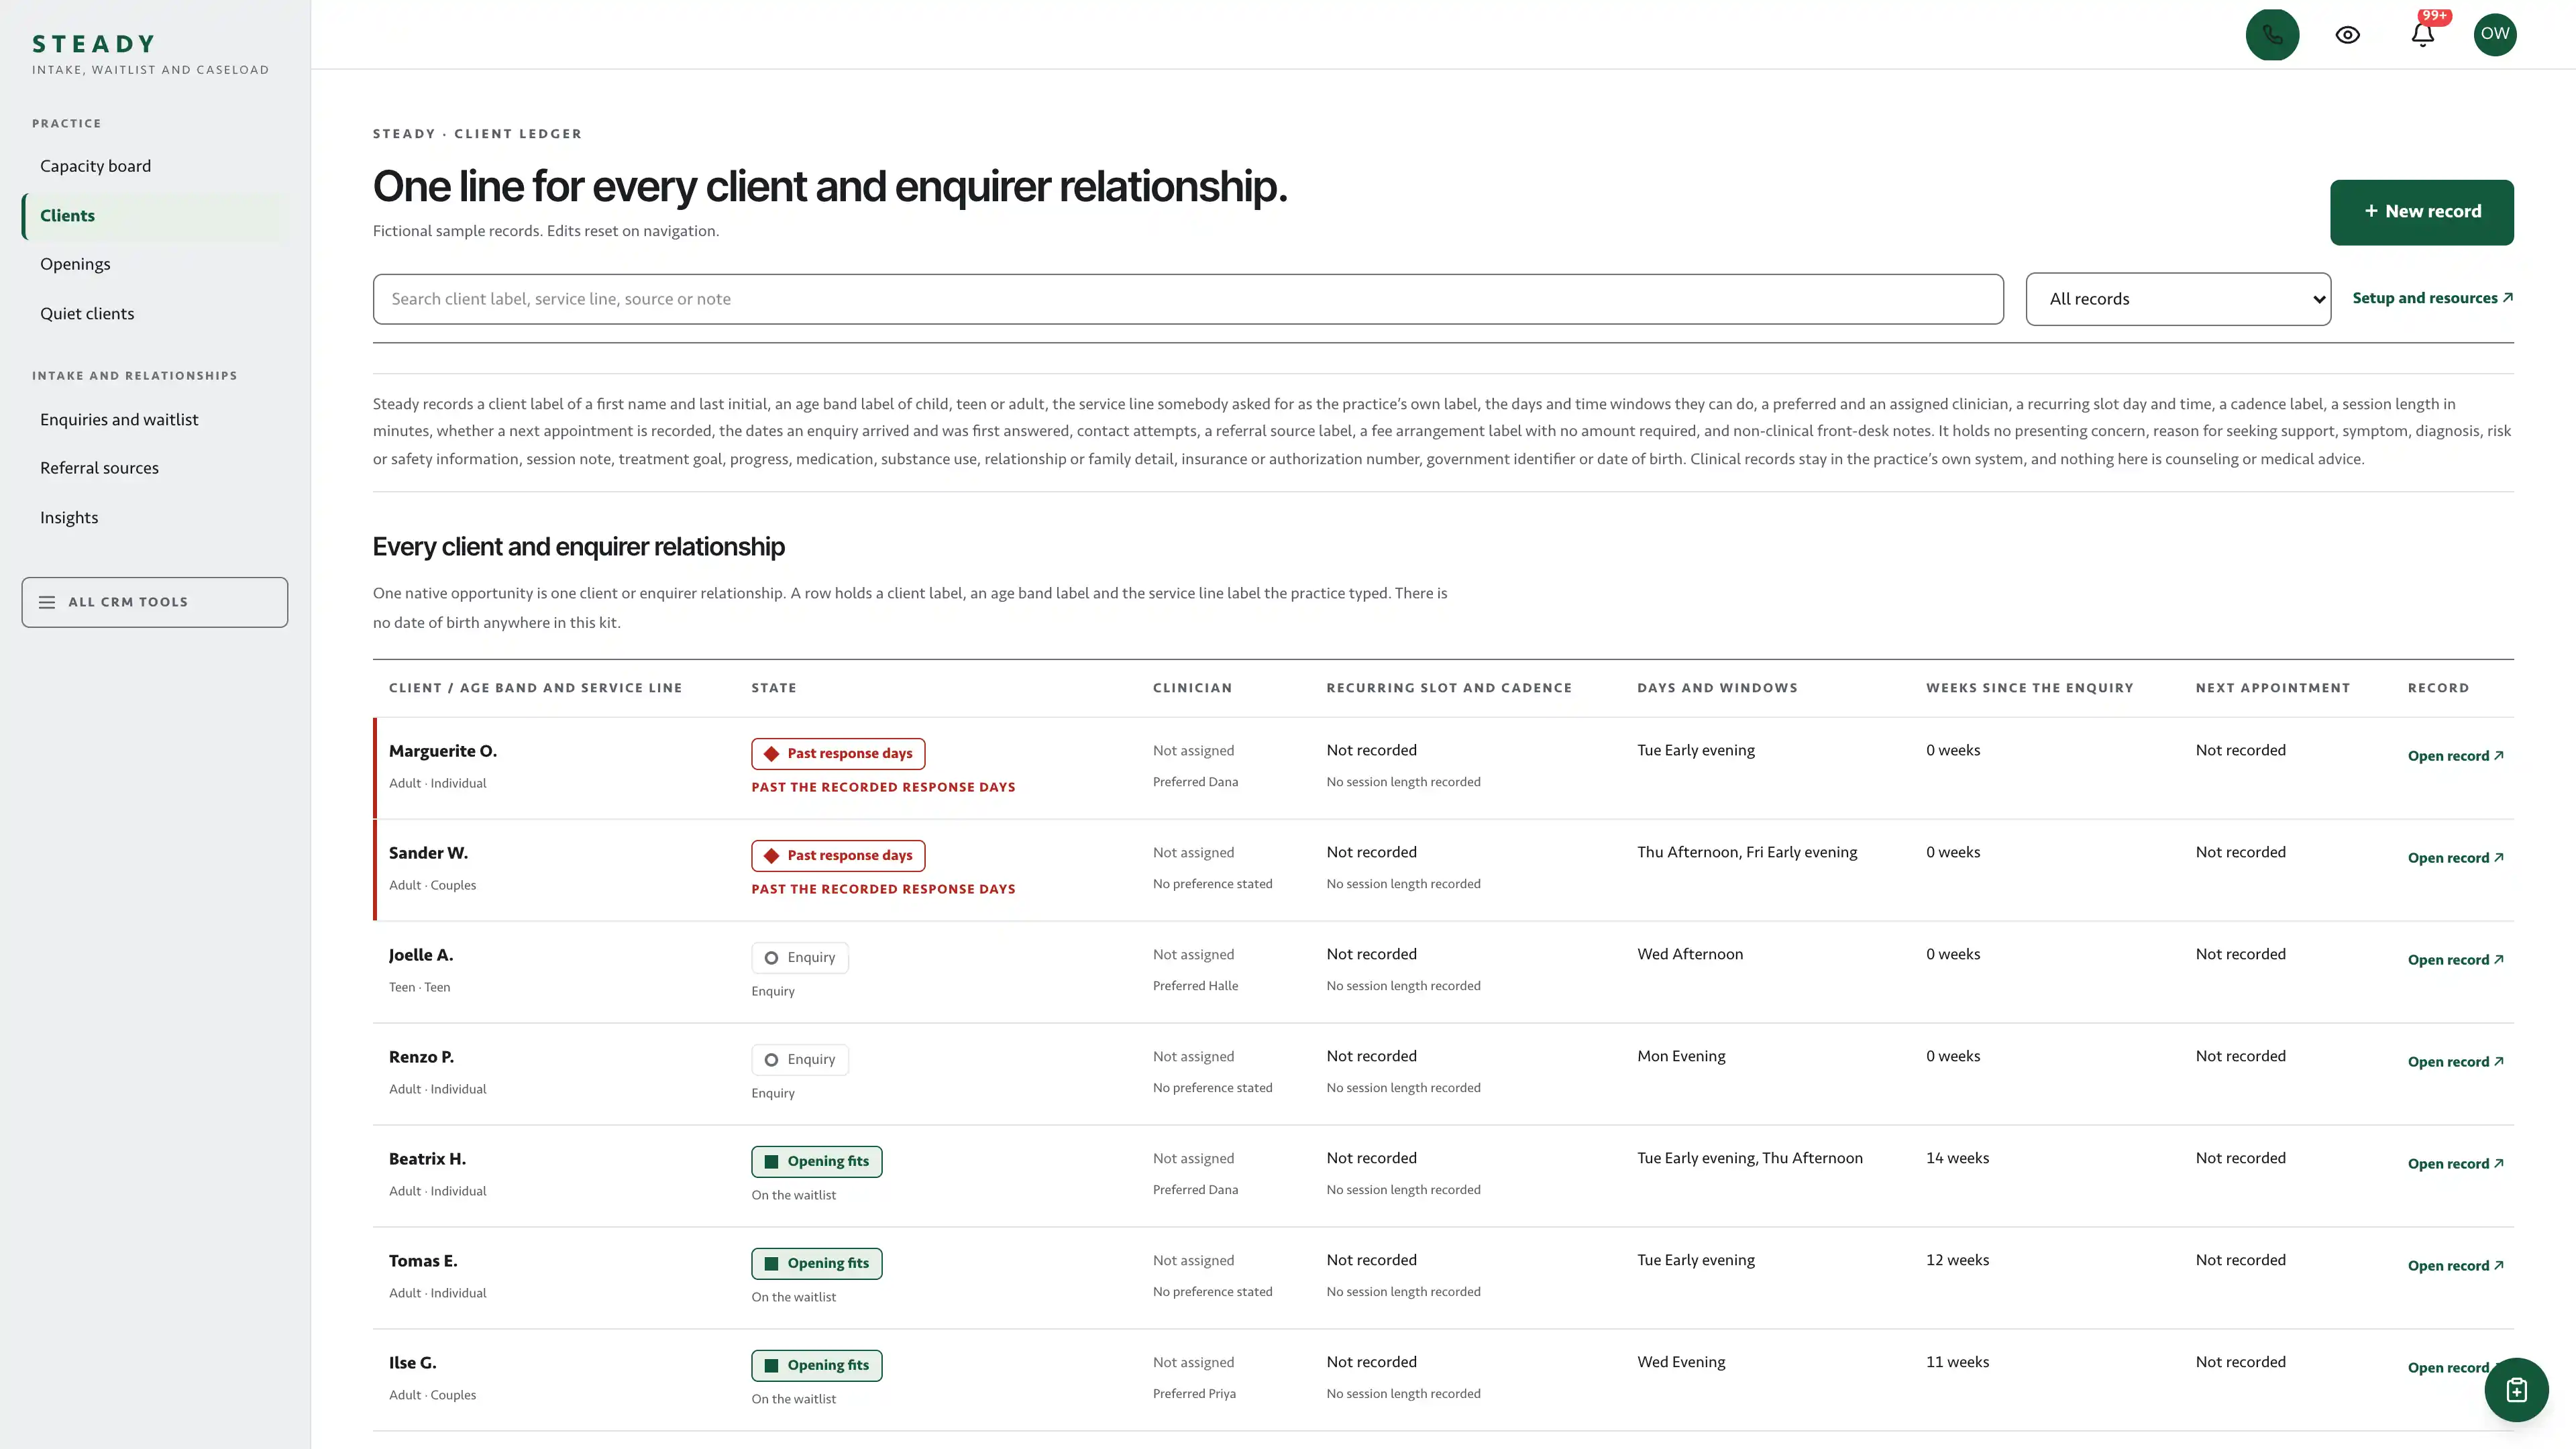Open record for Renzo P.

[x=2455, y=1062]
